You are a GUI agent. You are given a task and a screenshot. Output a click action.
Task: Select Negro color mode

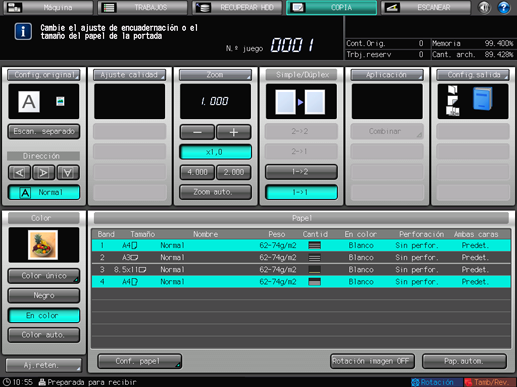(44, 295)
